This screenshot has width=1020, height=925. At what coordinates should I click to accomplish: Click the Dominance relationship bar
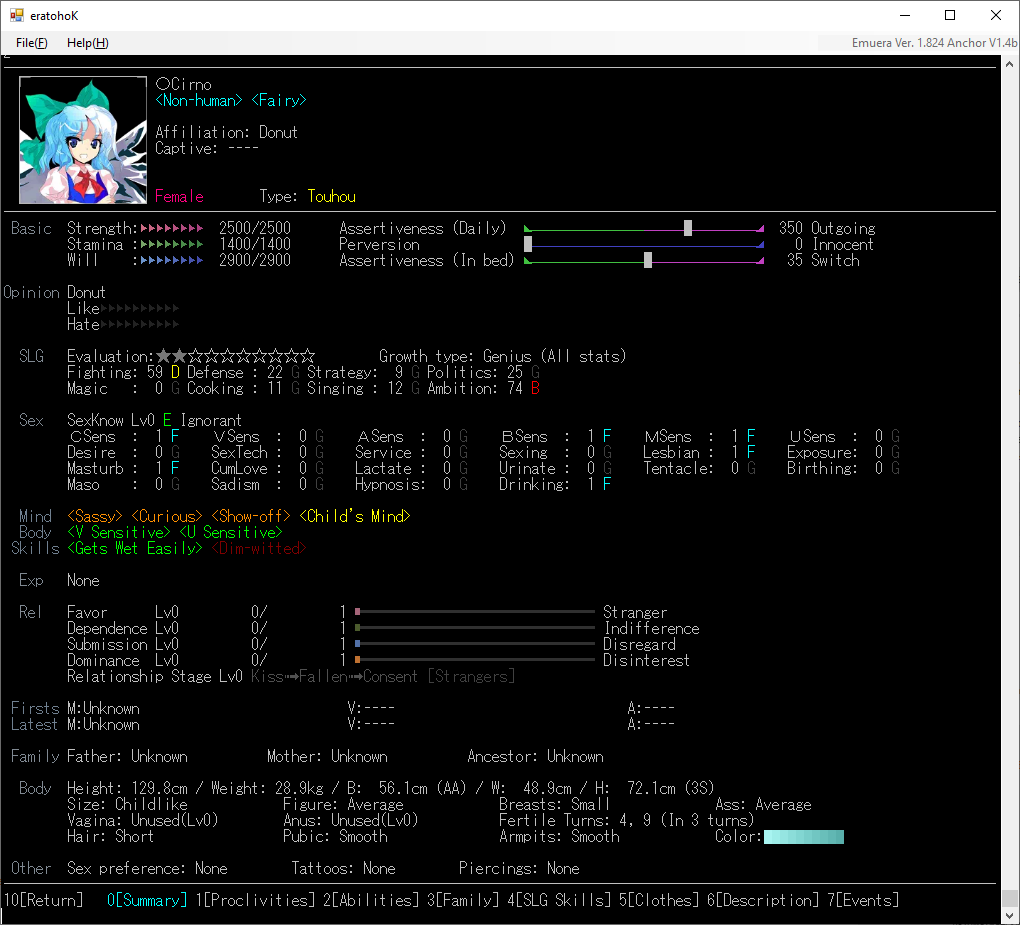pyautogui.click(x=475, y=660)
